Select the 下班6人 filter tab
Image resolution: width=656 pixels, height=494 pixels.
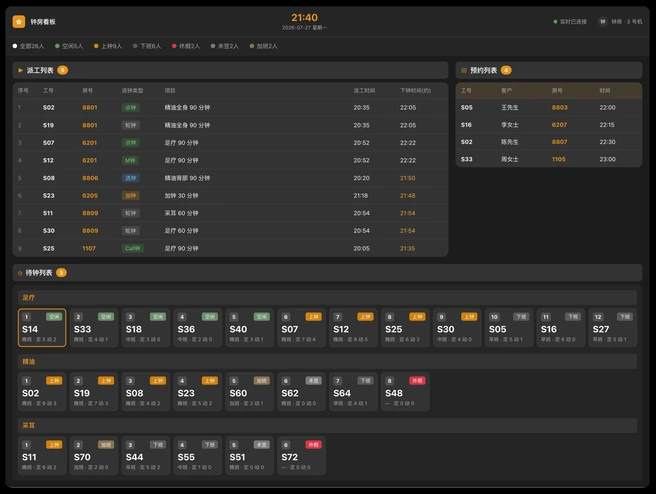[x=147, y=46]
